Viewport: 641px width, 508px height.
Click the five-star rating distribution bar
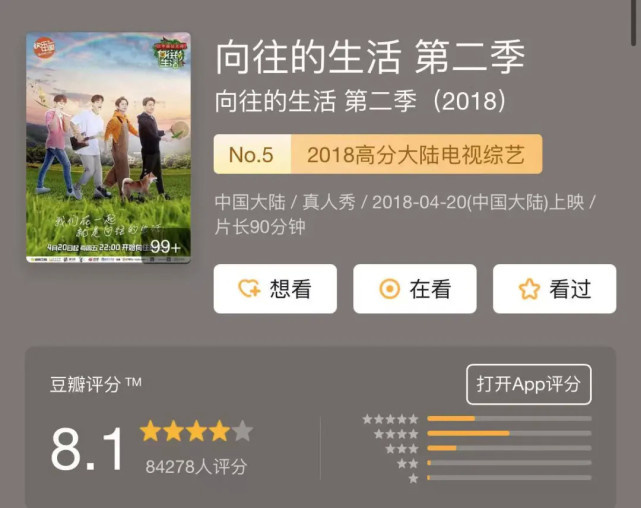509,418
